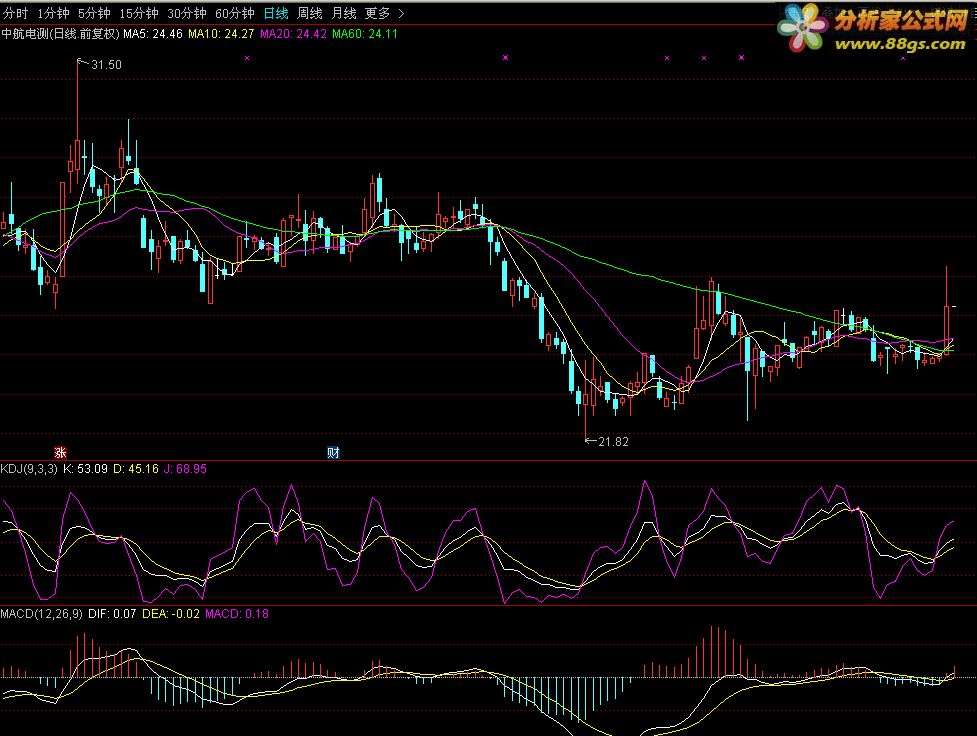Click the KDJ(9,3,3) indicator title
Viewport: 977px width, 736px height.
(29, 469)
